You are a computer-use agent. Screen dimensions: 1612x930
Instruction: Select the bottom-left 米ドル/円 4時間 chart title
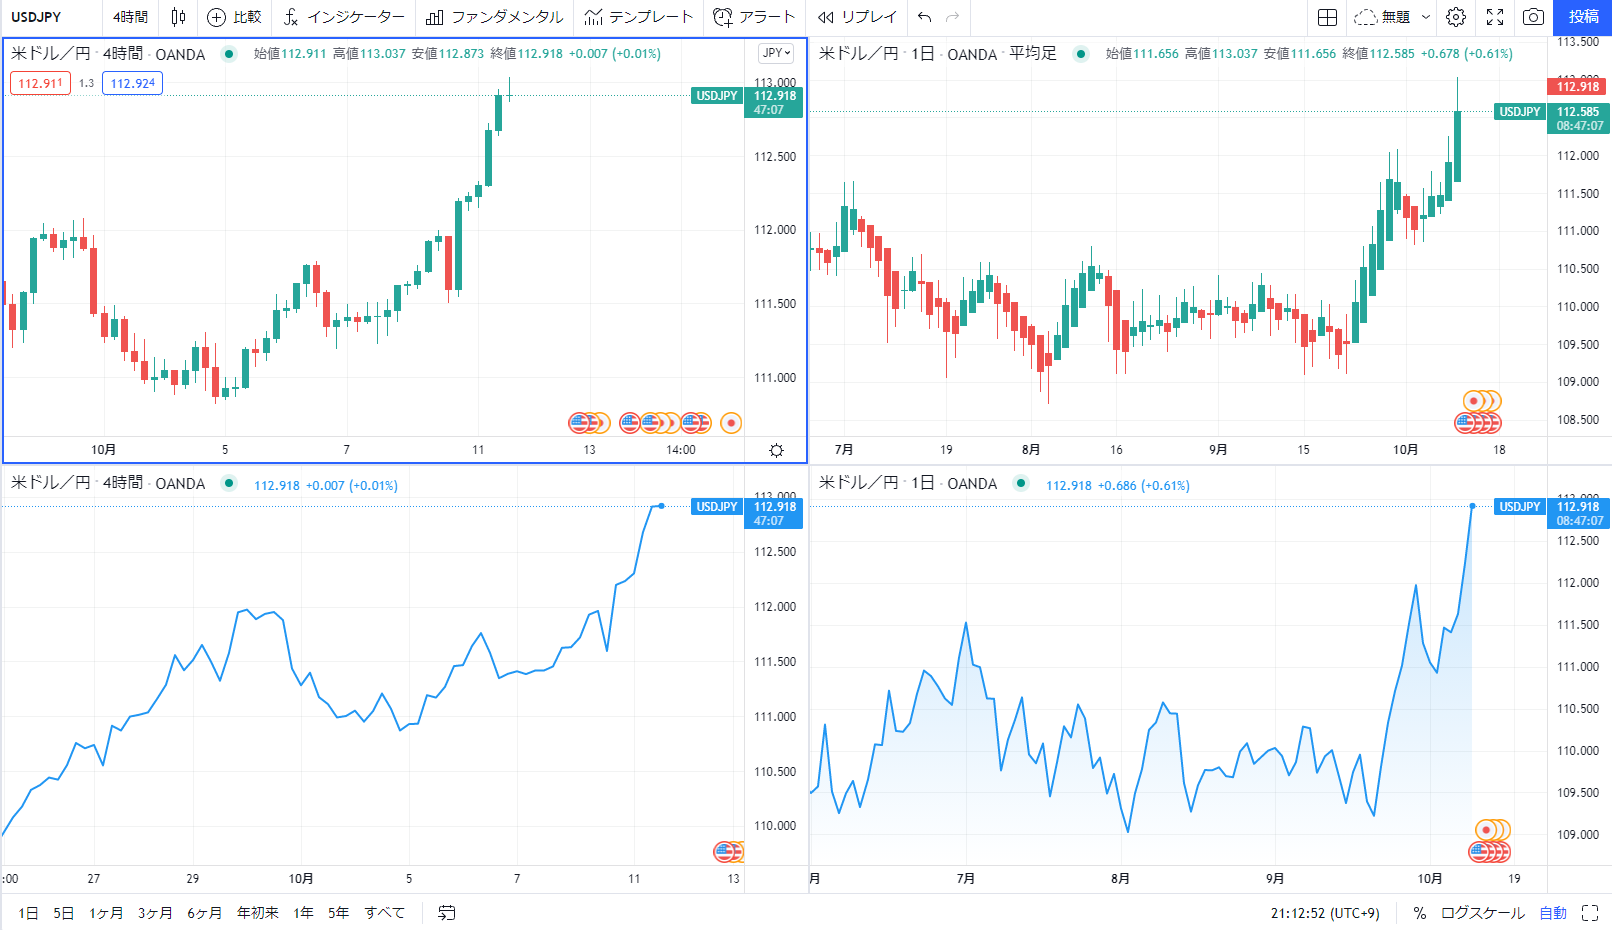point(108,484)
